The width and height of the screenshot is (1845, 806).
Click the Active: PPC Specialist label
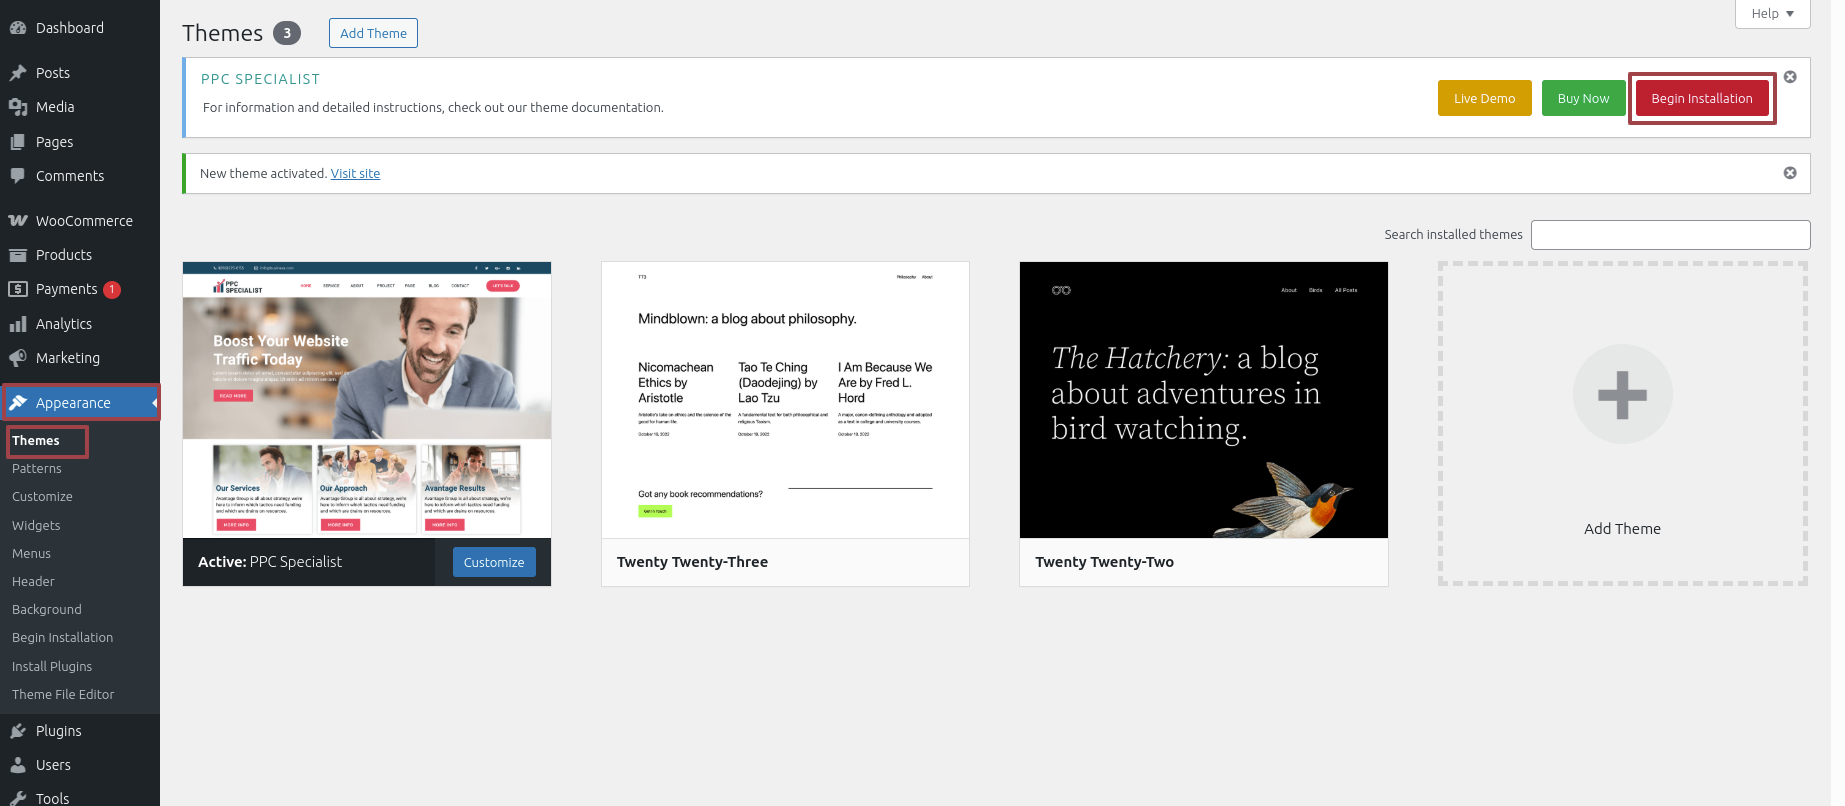[x=270, y=562]
